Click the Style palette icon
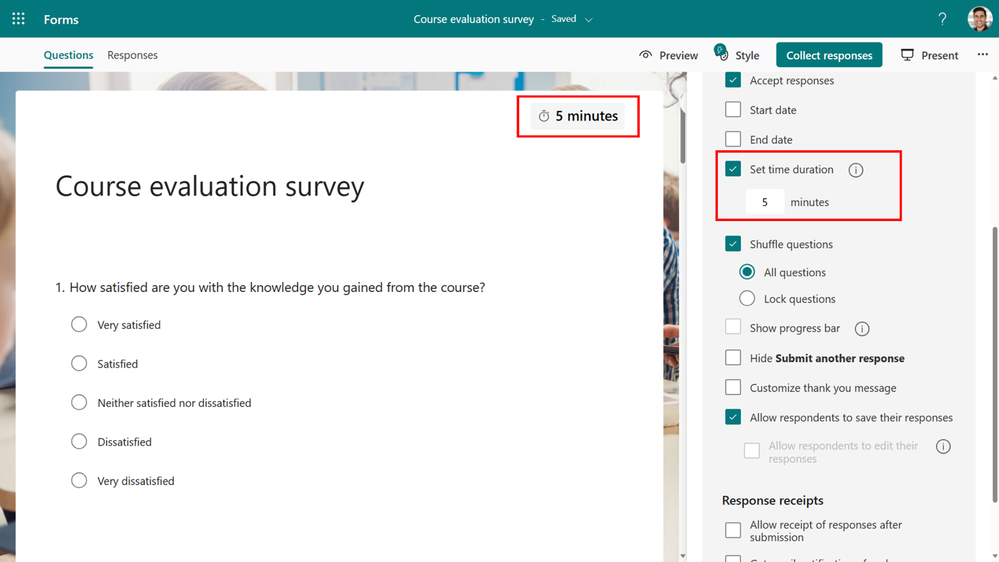This screenshot has height=562, width=999. coord(721,53)
